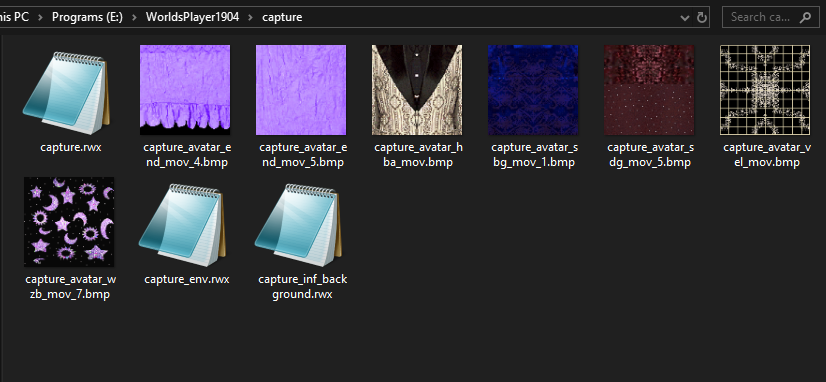
Task: Click the search magnifier icon
Action: point(805,17)
